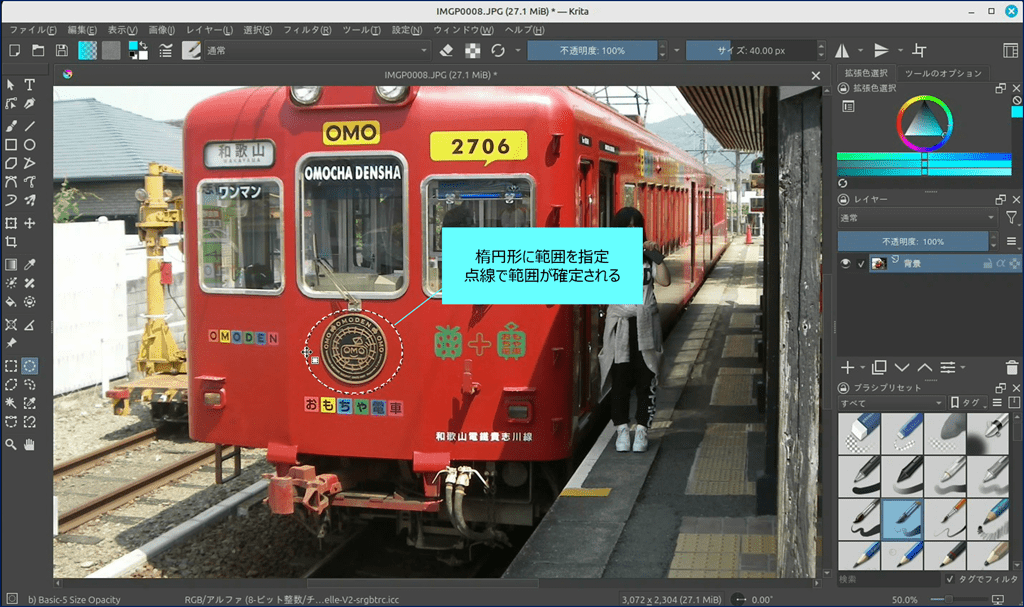The width and height of the screenshot is (1024, 607).
Task: Select the Crop tool
Action: [x=11, y=243]
